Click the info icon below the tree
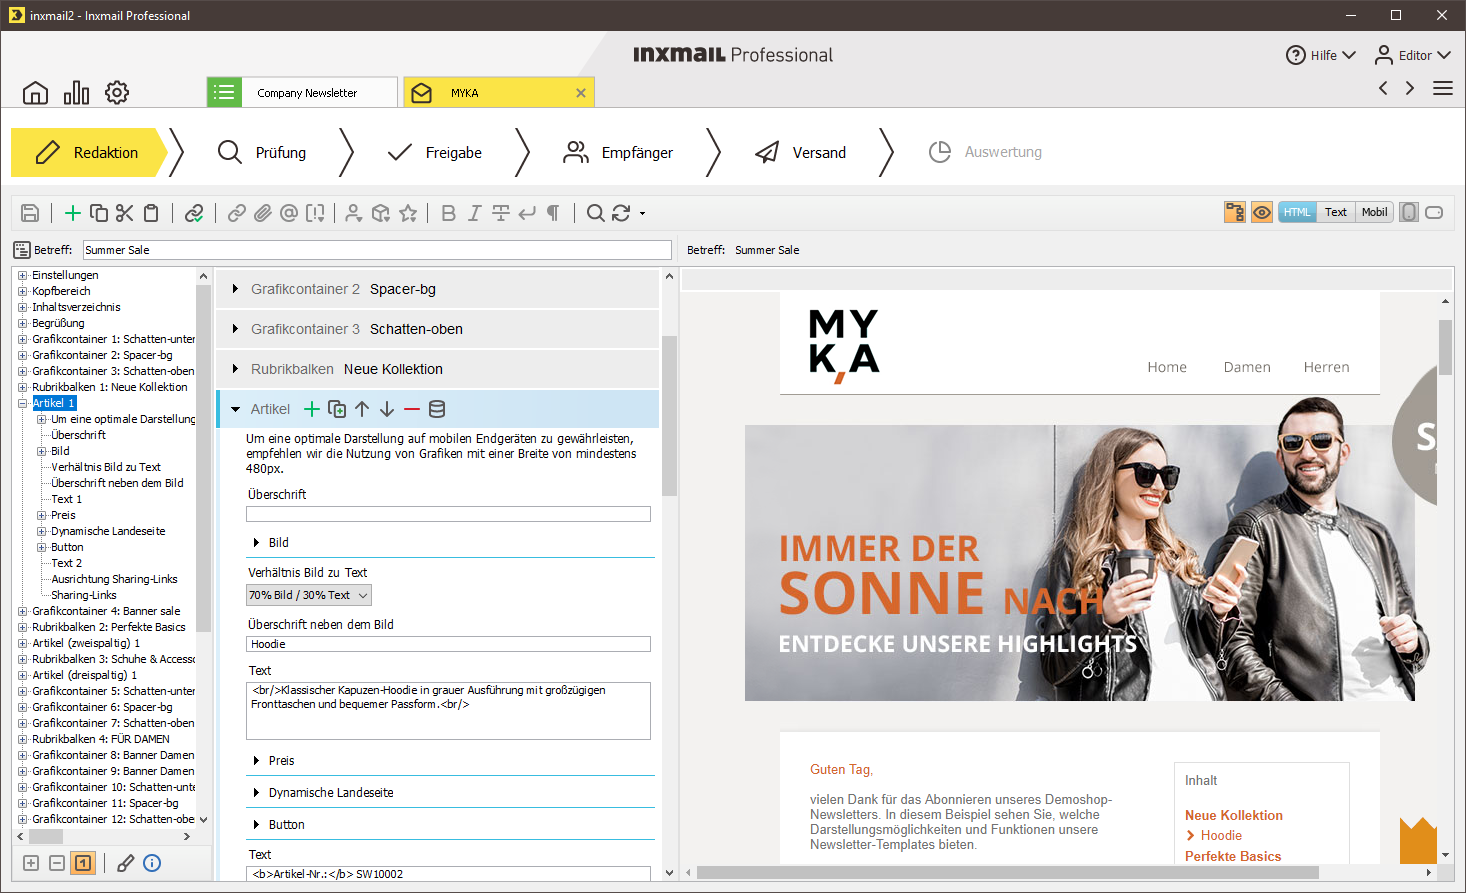The image size is (1466, 893). click(x=152, y=863)
